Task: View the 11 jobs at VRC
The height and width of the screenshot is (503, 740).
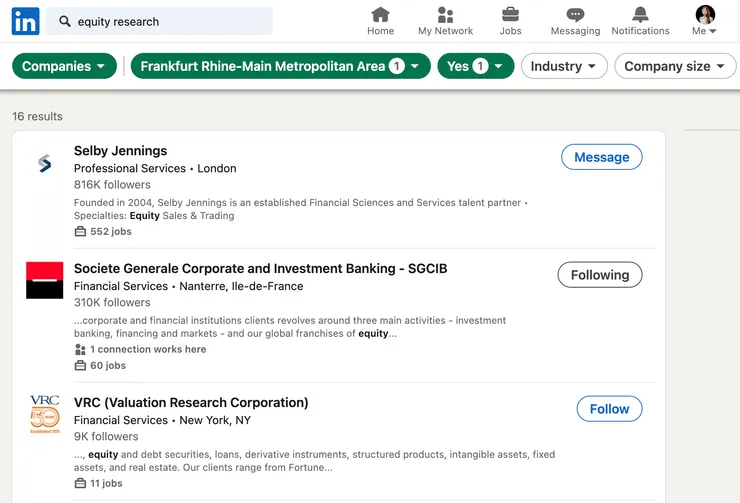Action: coord(106,483)
